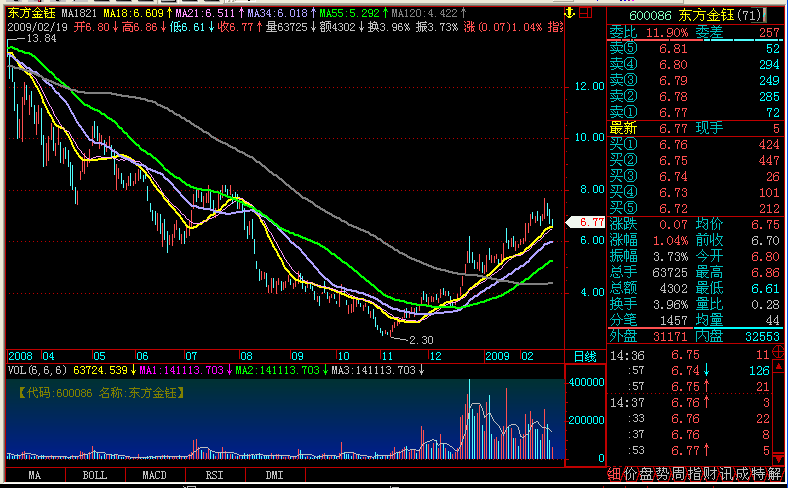Select the 势 (trend) tab
The width and height of the screenshot is (788, 488).
[662, 474]
